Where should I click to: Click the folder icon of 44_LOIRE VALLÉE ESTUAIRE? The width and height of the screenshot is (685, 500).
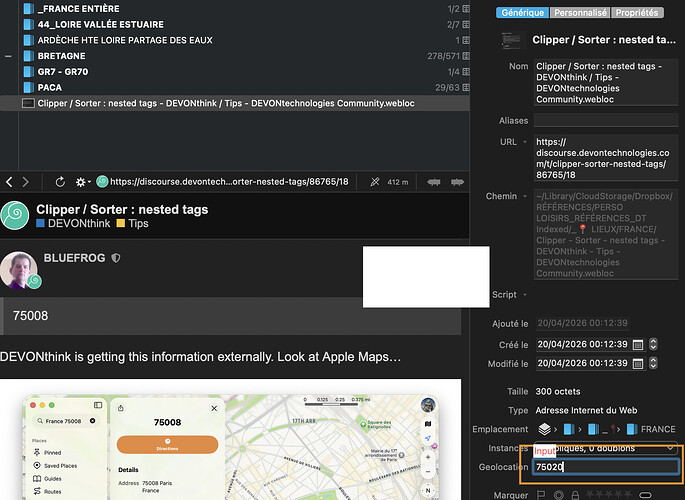tap(28, 24)
